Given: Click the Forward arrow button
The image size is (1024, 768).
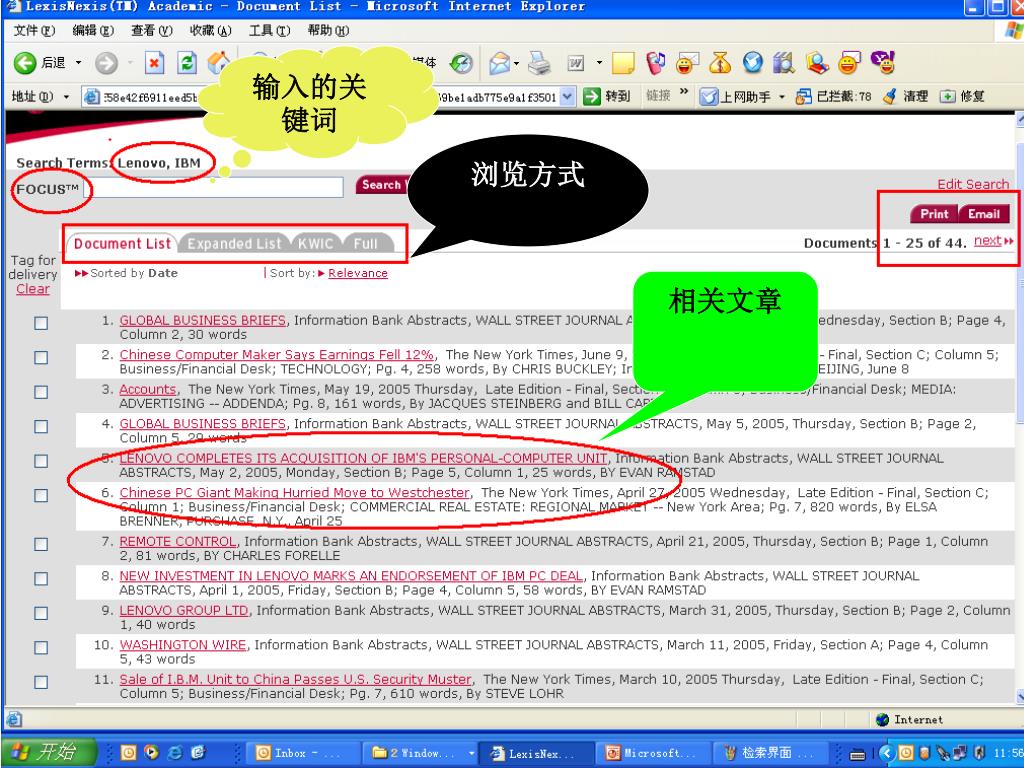Looking at the screenshot, I should (106, 63).
